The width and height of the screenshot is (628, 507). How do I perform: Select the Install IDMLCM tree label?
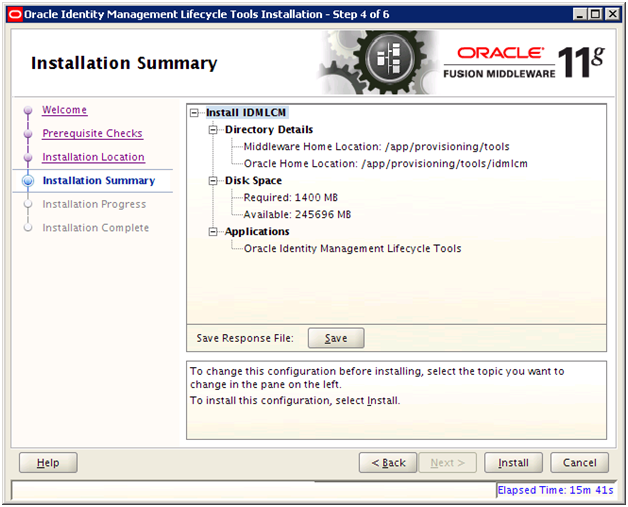[246, 113]
